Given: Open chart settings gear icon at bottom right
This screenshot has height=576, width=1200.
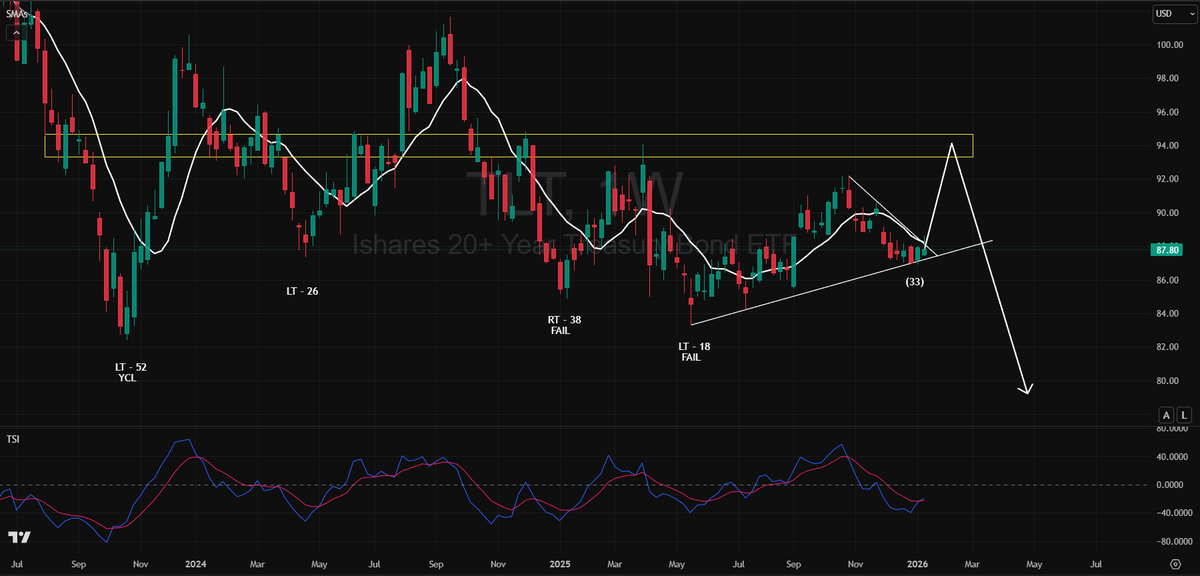Looking at the screenshot, I should (1175, 565).
